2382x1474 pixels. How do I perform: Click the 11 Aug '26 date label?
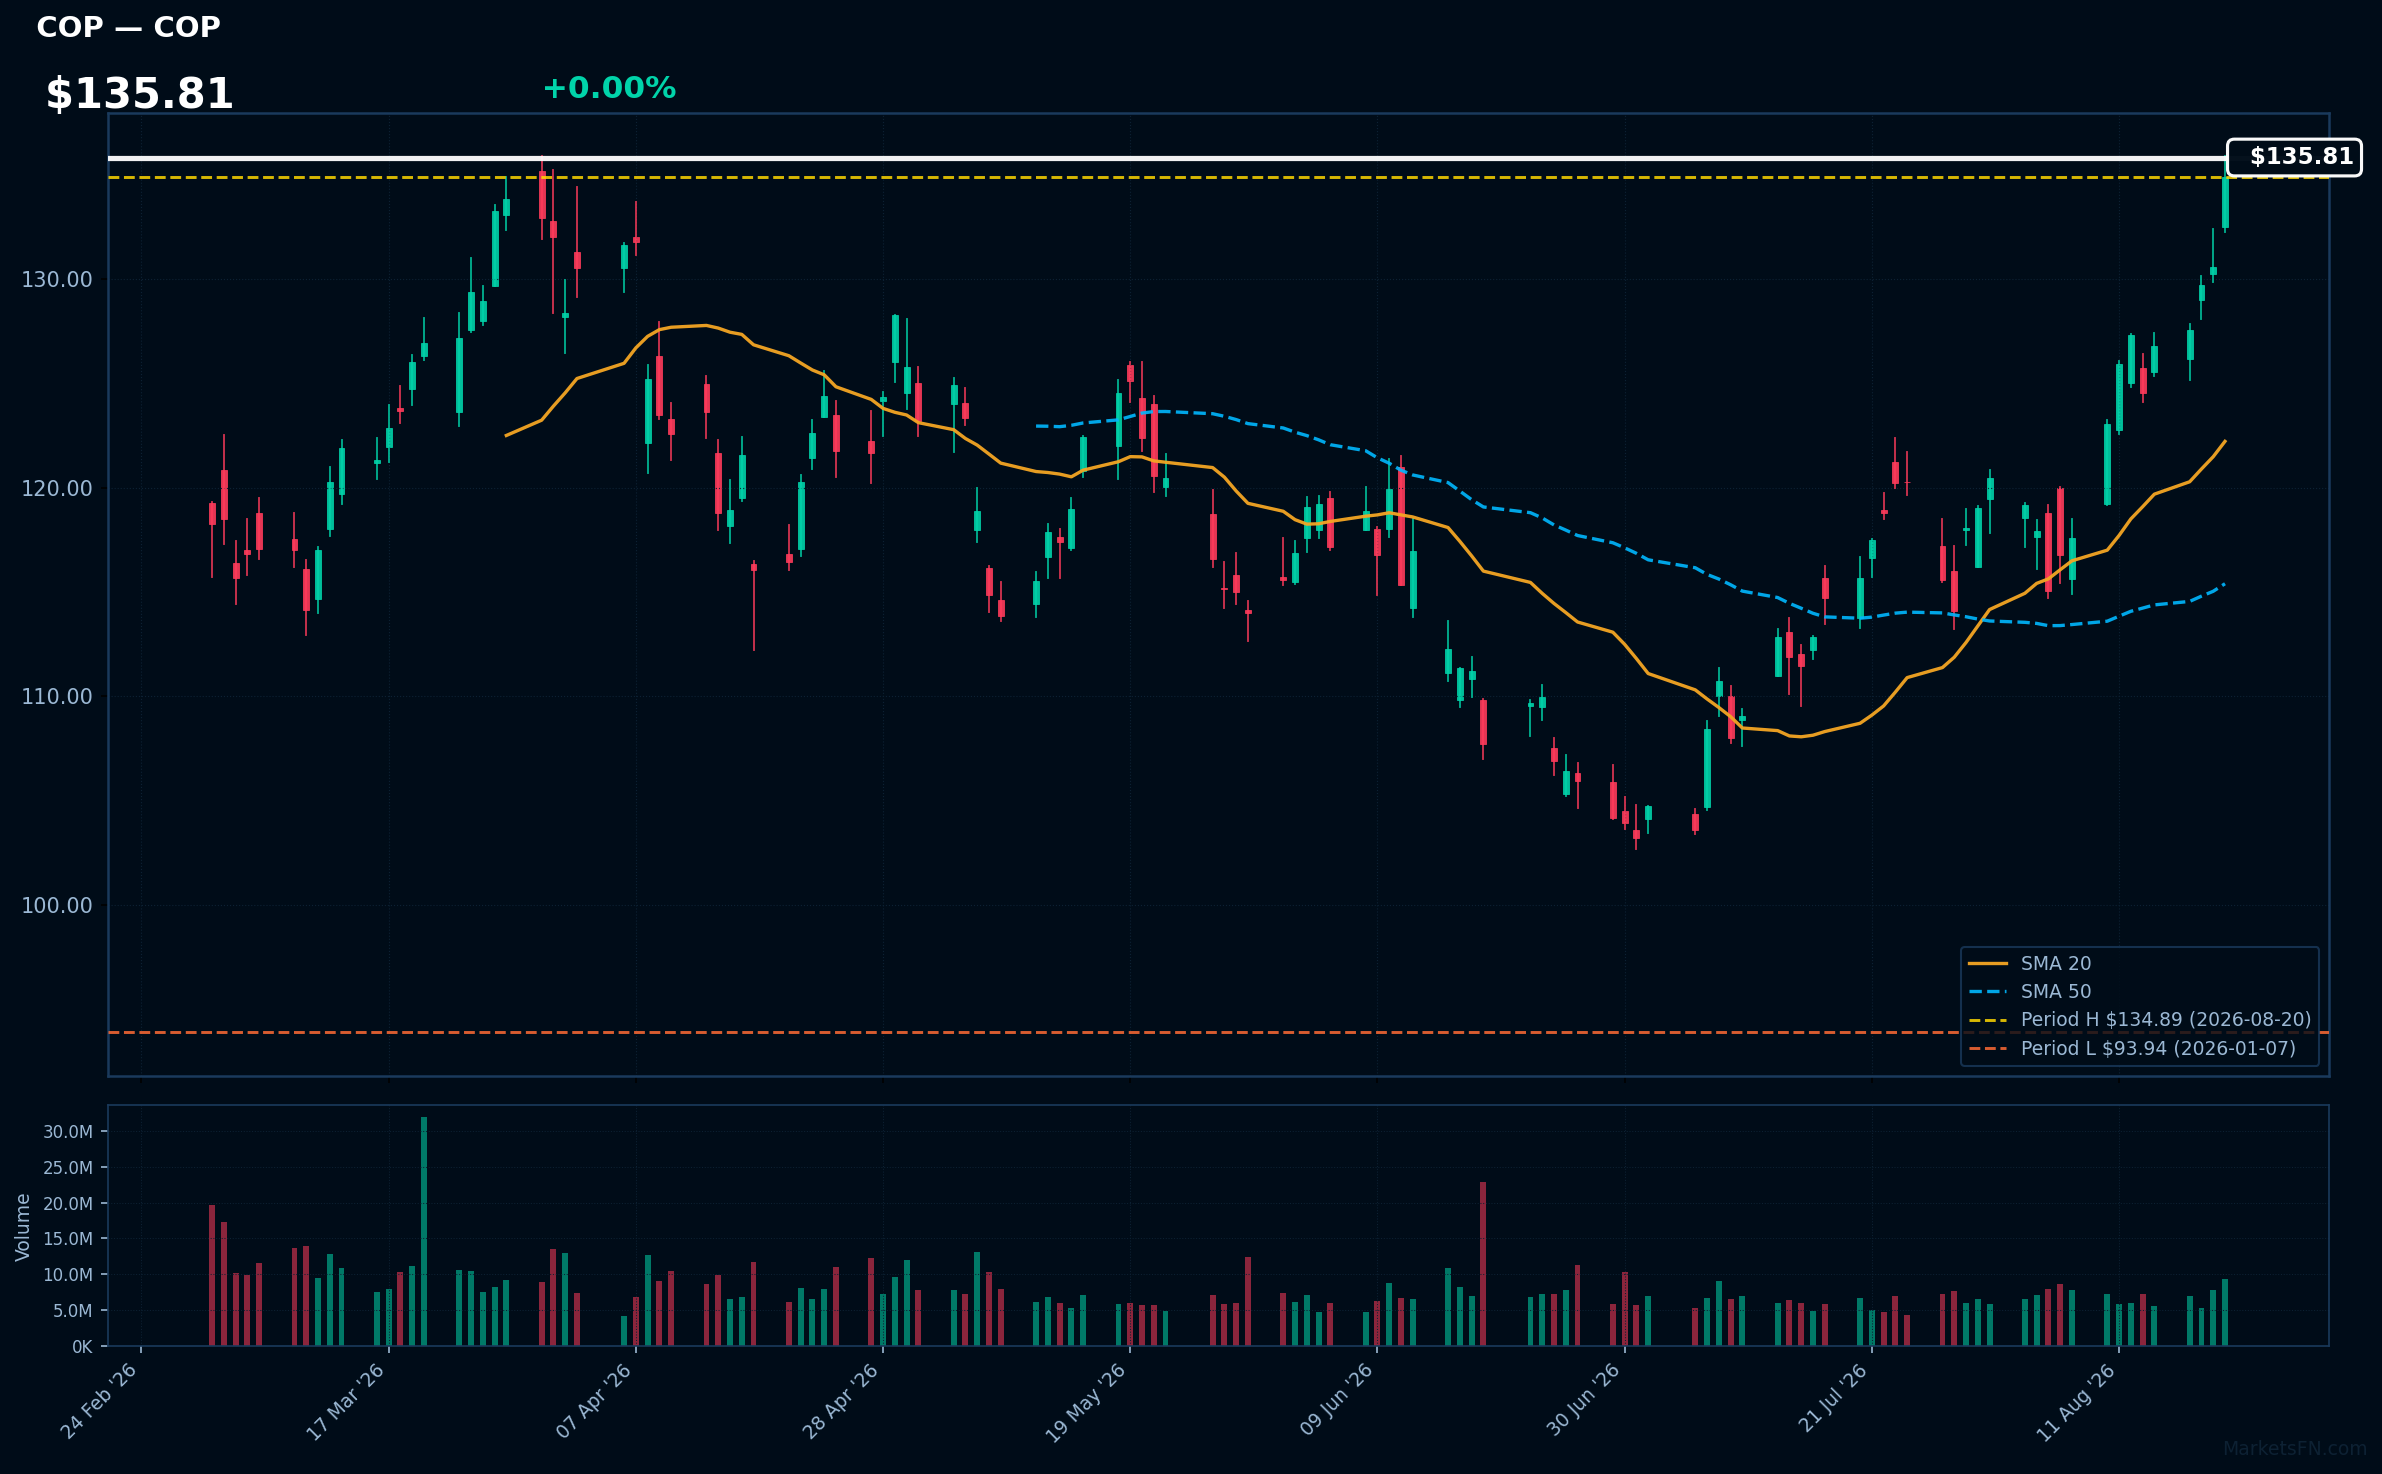click(2077, 1402)
